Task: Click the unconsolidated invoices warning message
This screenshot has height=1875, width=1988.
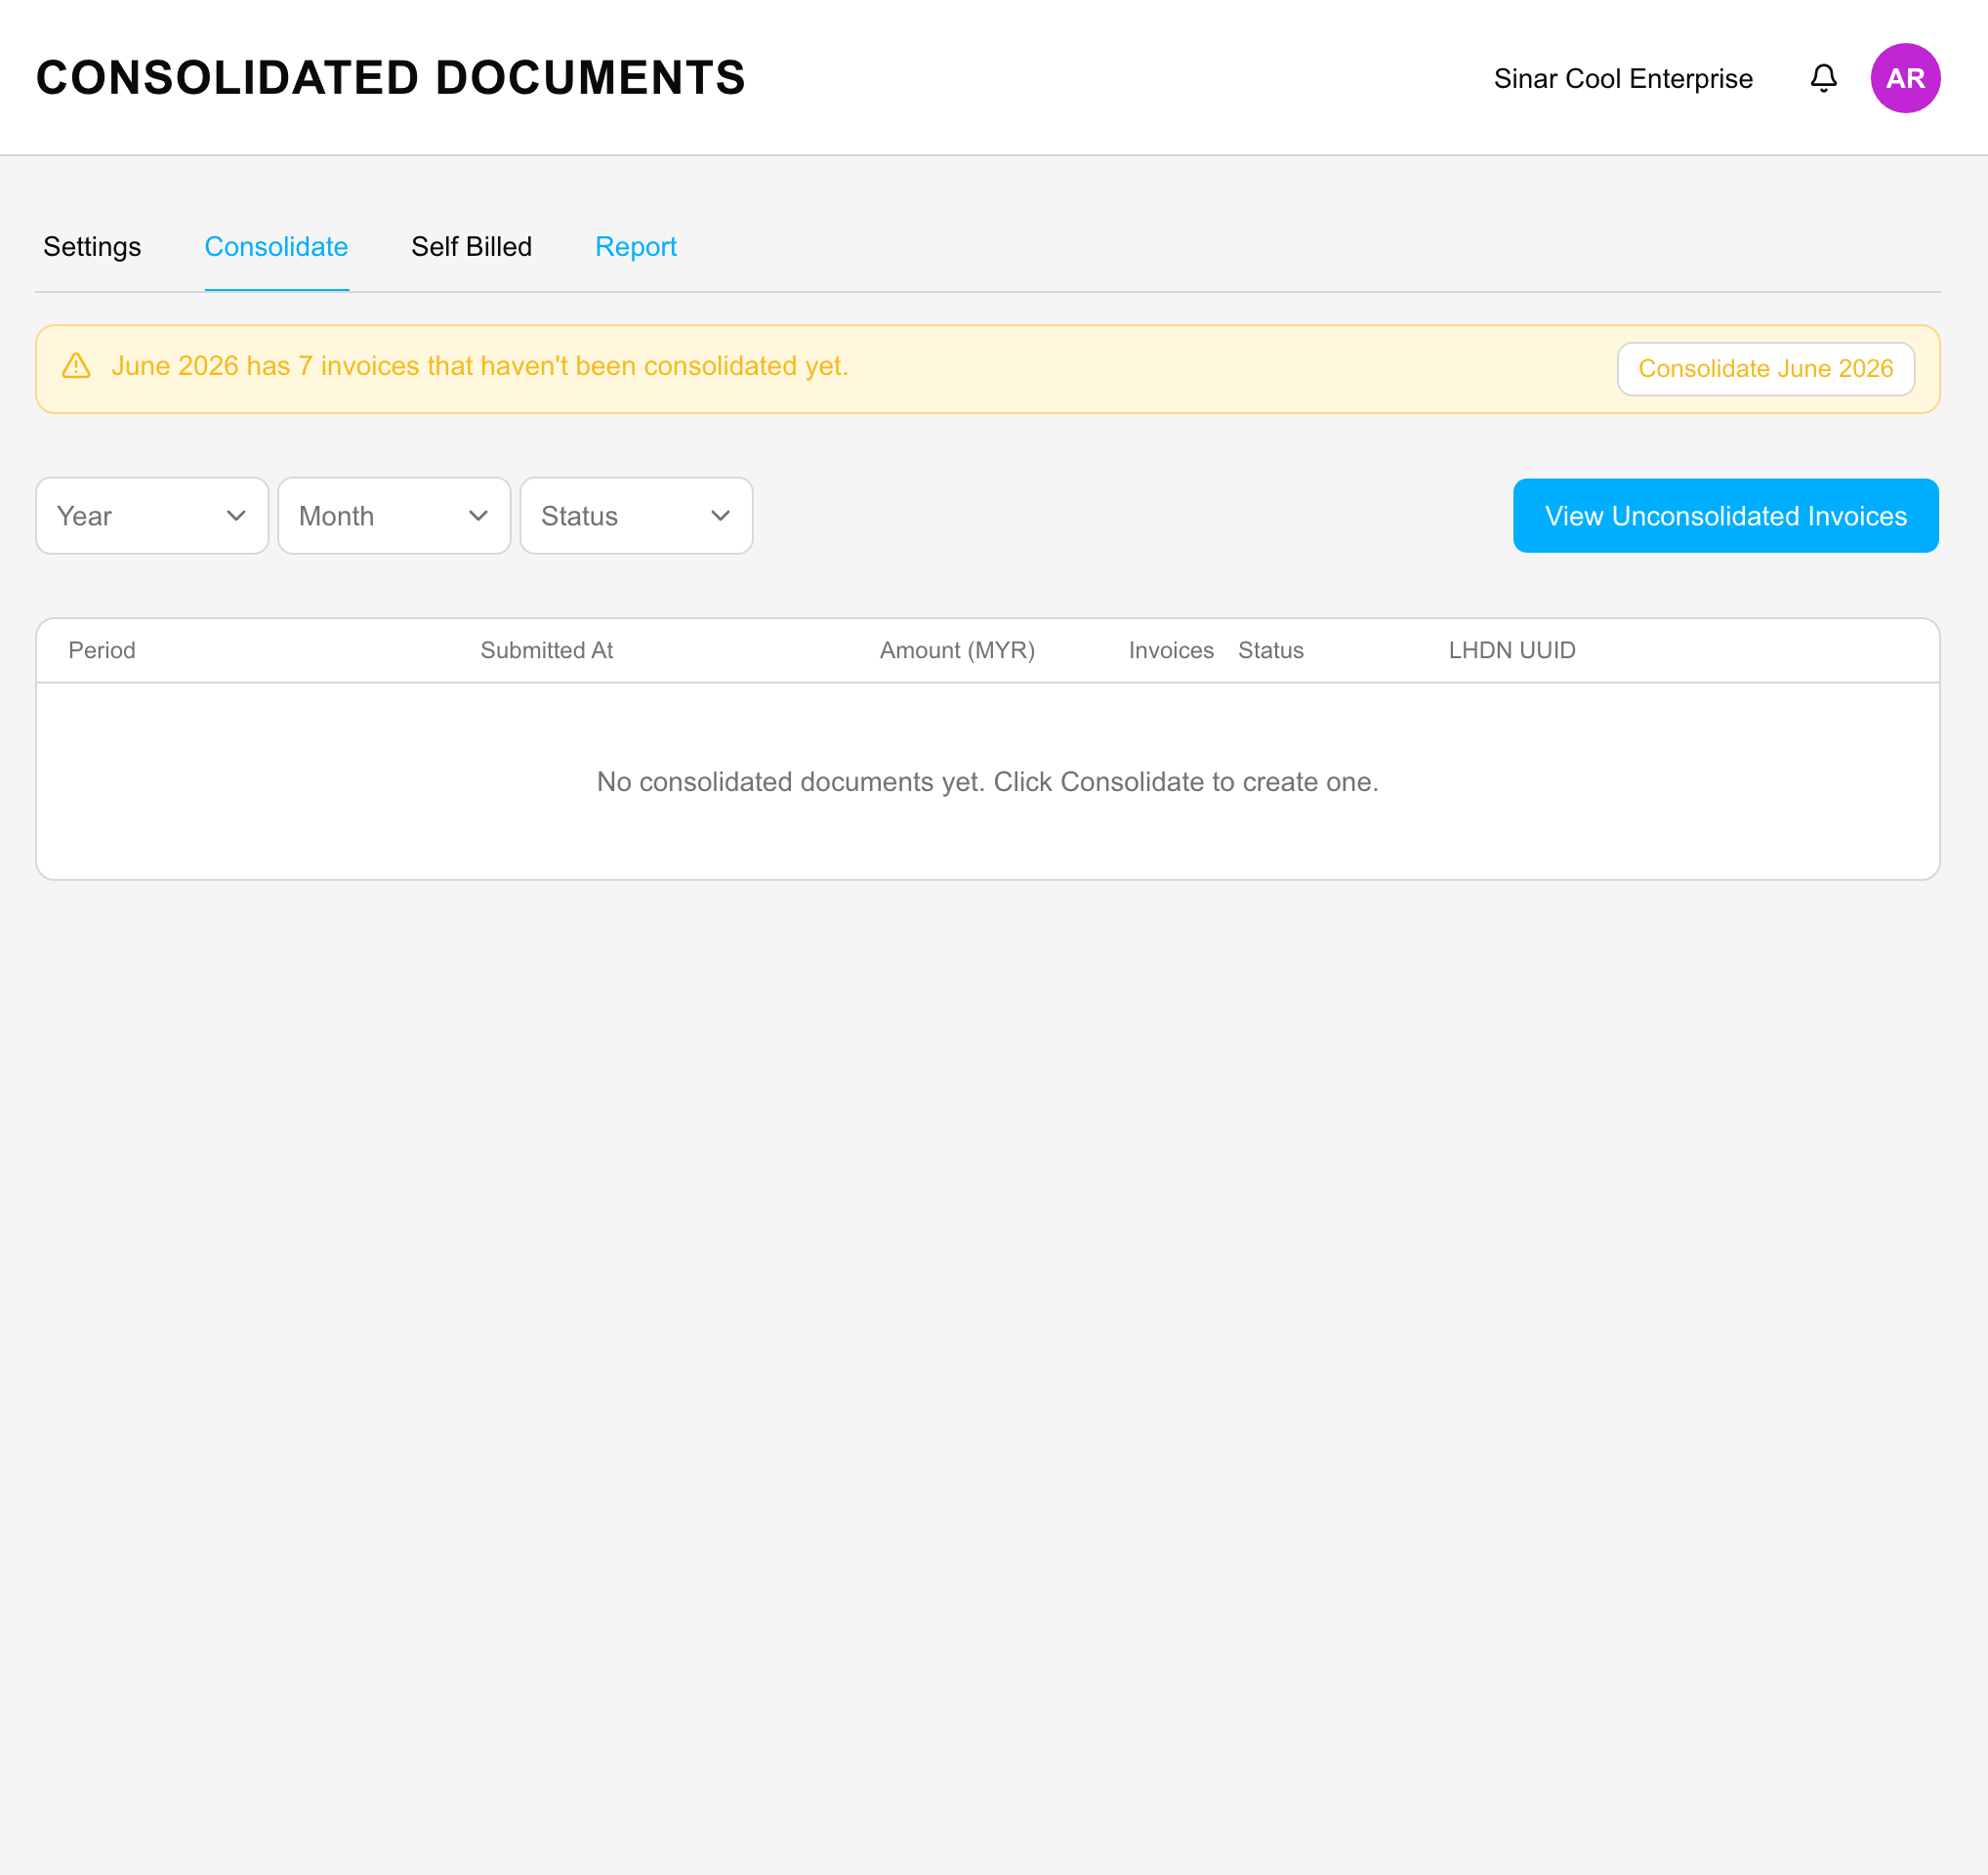Action: (x=480, y=366)
